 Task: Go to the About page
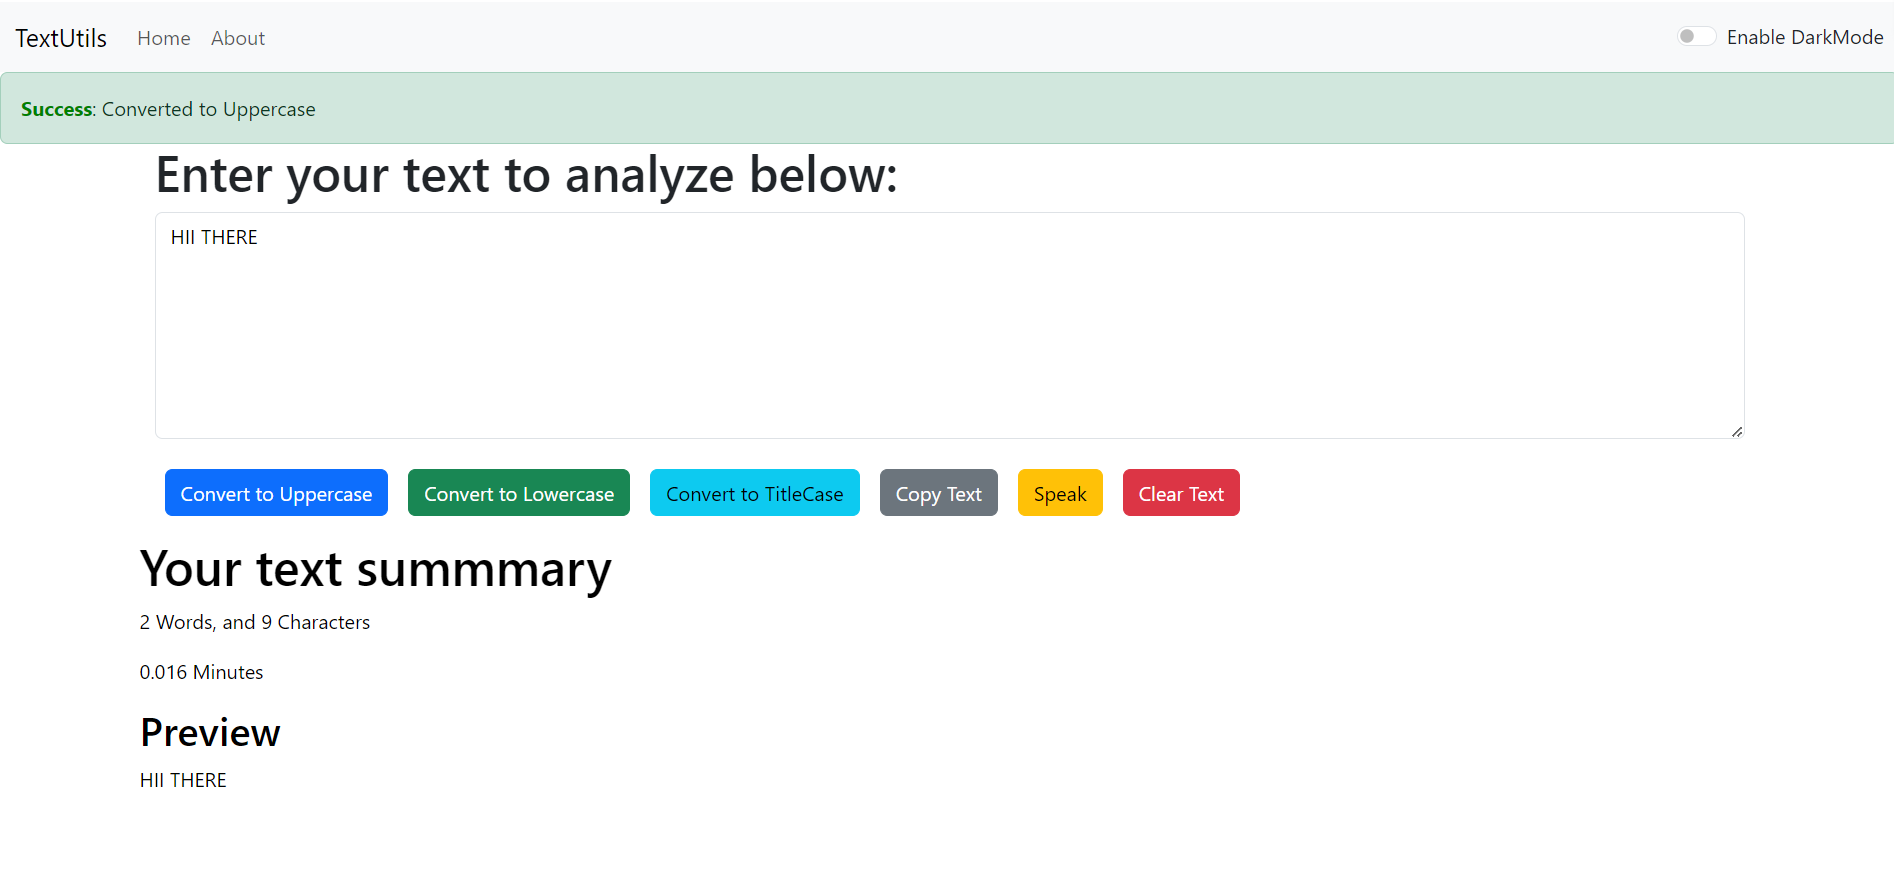(238, 38)
